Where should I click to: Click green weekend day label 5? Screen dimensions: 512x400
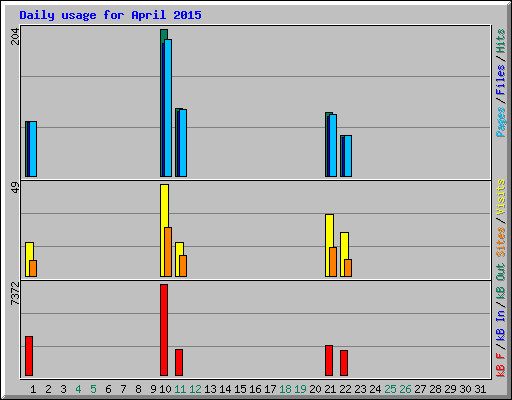click(93, 389)
